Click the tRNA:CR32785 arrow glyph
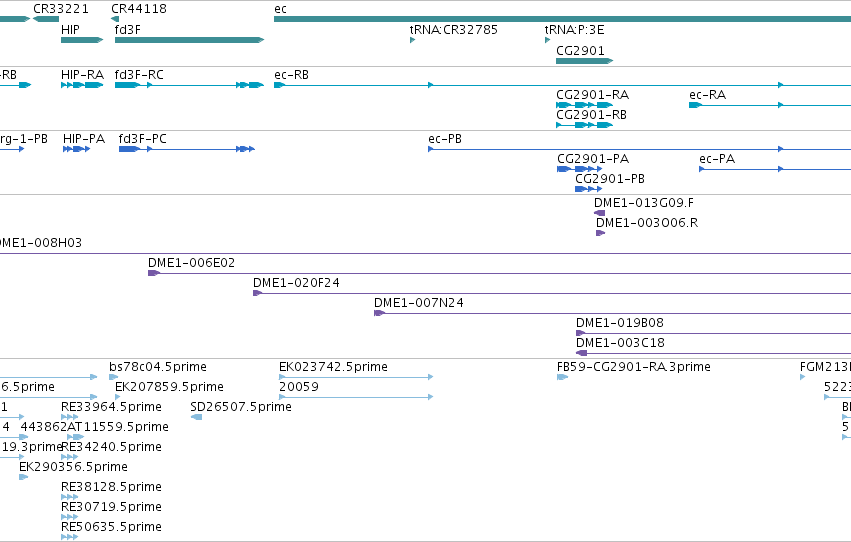The image size is (851, 542). (412, 40)
